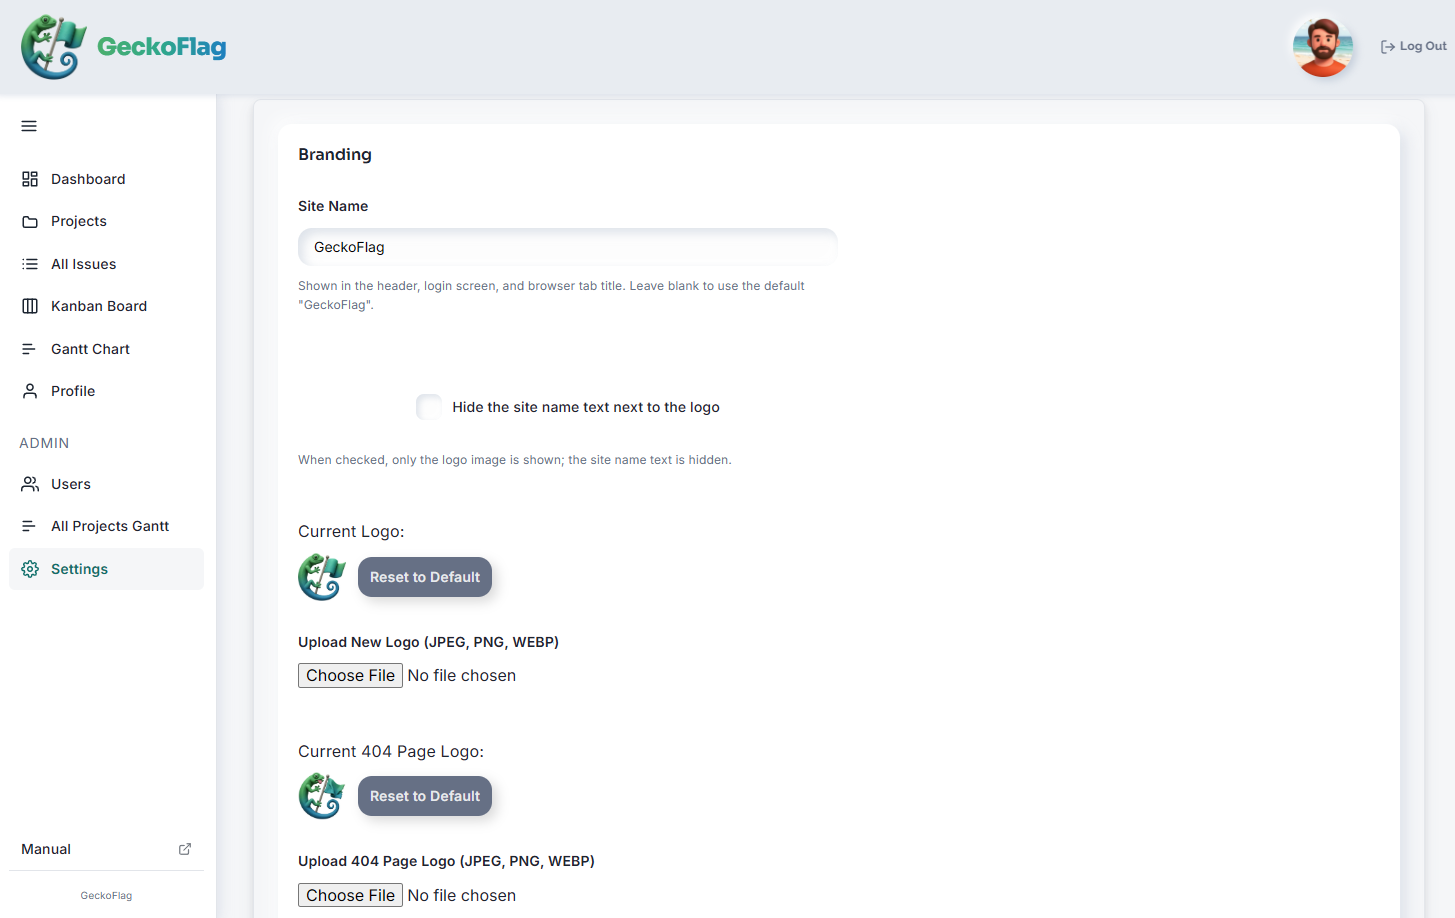
Task: Click the current logo preview image
Action: [x=322, y=577]
